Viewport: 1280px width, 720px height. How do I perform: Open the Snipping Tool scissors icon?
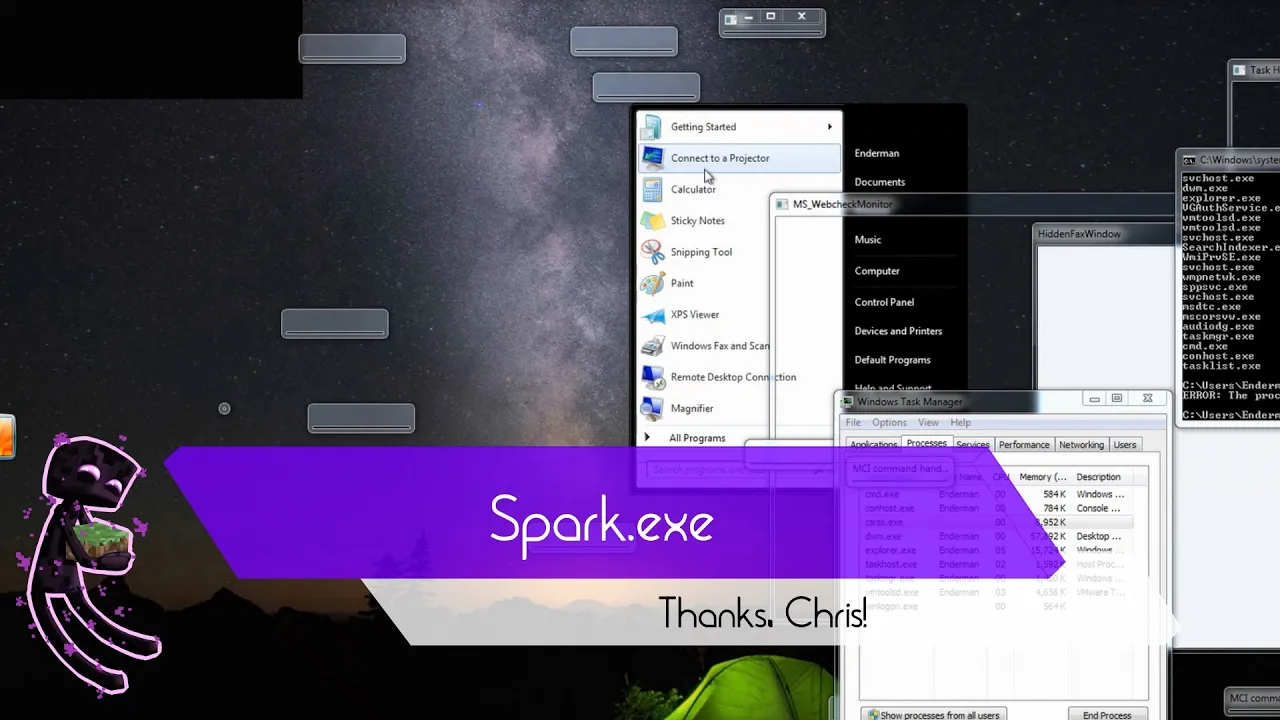(x=652, y=251)
